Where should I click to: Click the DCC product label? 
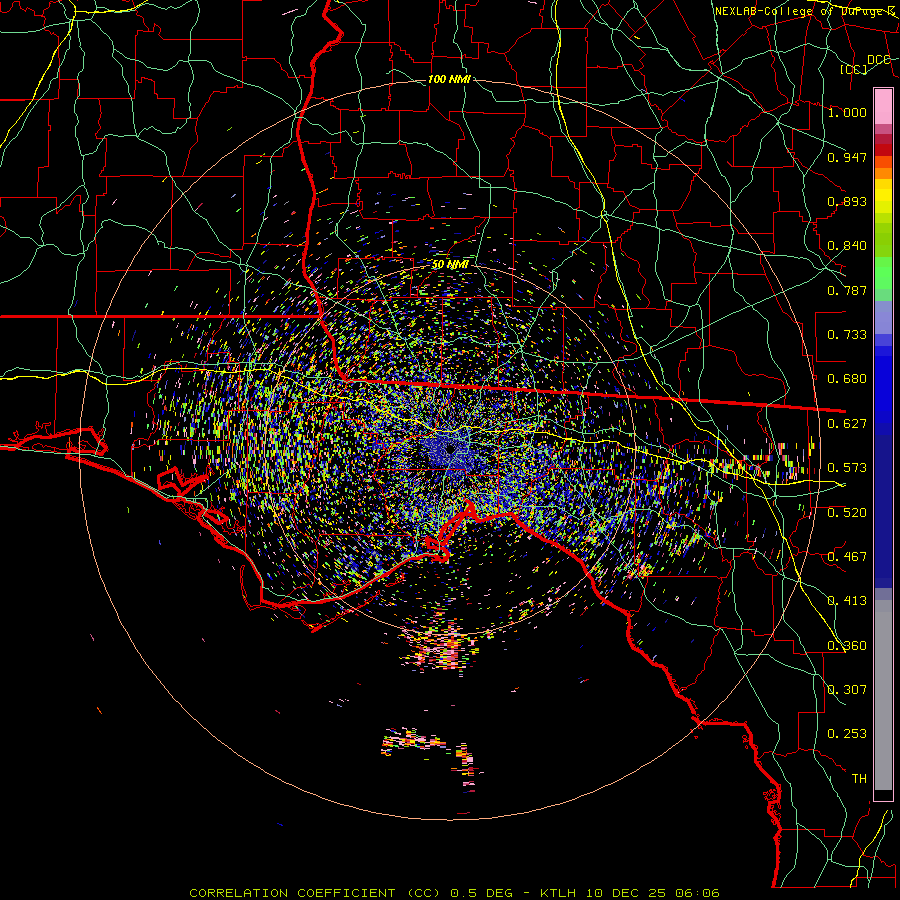[x=878, y=60]
